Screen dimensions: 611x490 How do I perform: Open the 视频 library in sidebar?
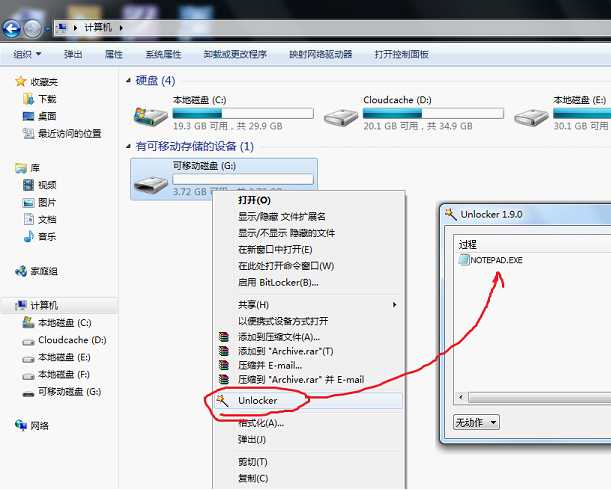point(39,185)
